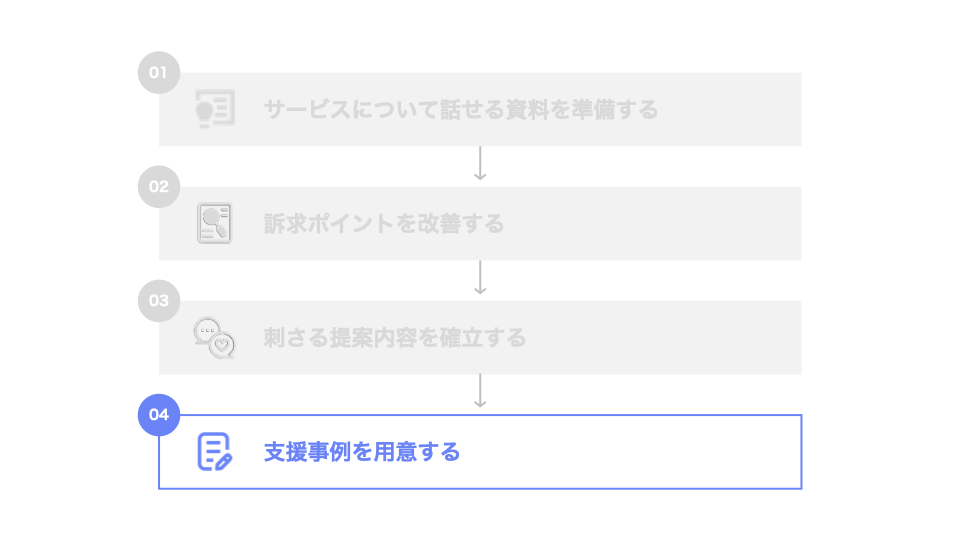Click the magnifier document icon in step 02
Screen dimensions: 960x540
tap(214, 223)
